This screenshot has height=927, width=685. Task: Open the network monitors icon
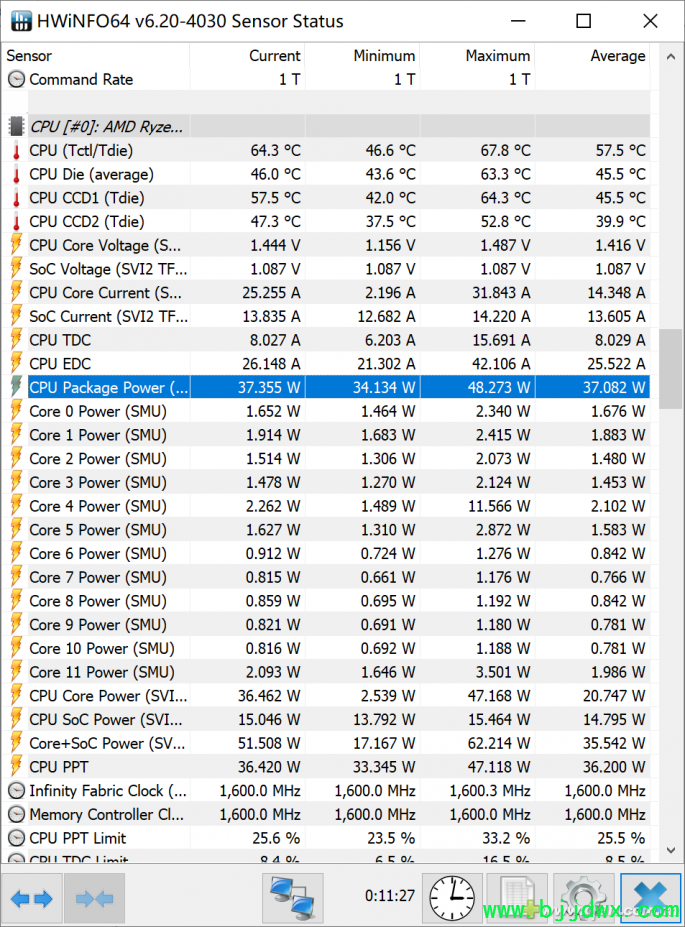click(293, 898)
